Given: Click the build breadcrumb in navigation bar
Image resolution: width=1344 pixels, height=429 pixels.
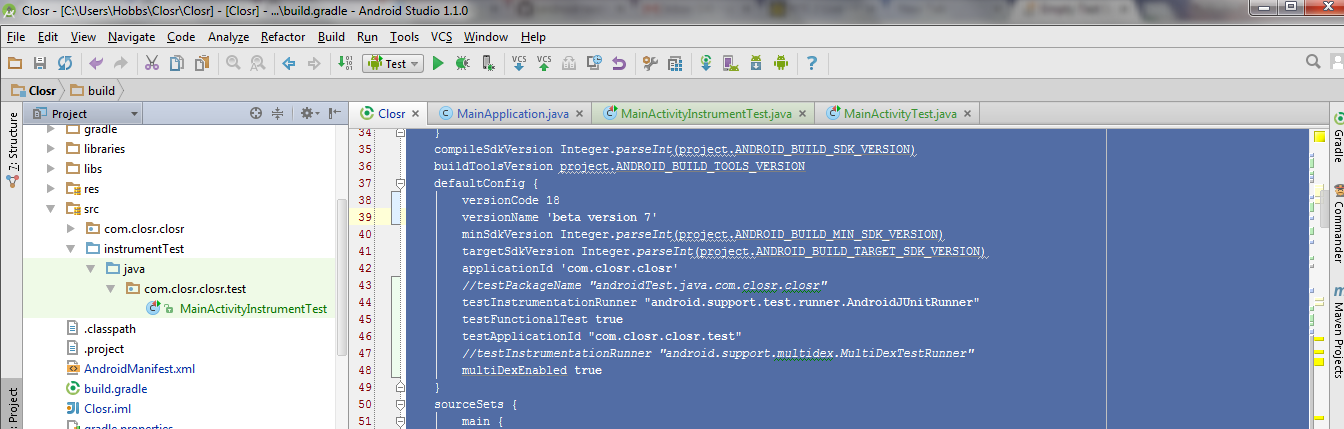Looking at the screenshot, I should [x=92, y=90].
